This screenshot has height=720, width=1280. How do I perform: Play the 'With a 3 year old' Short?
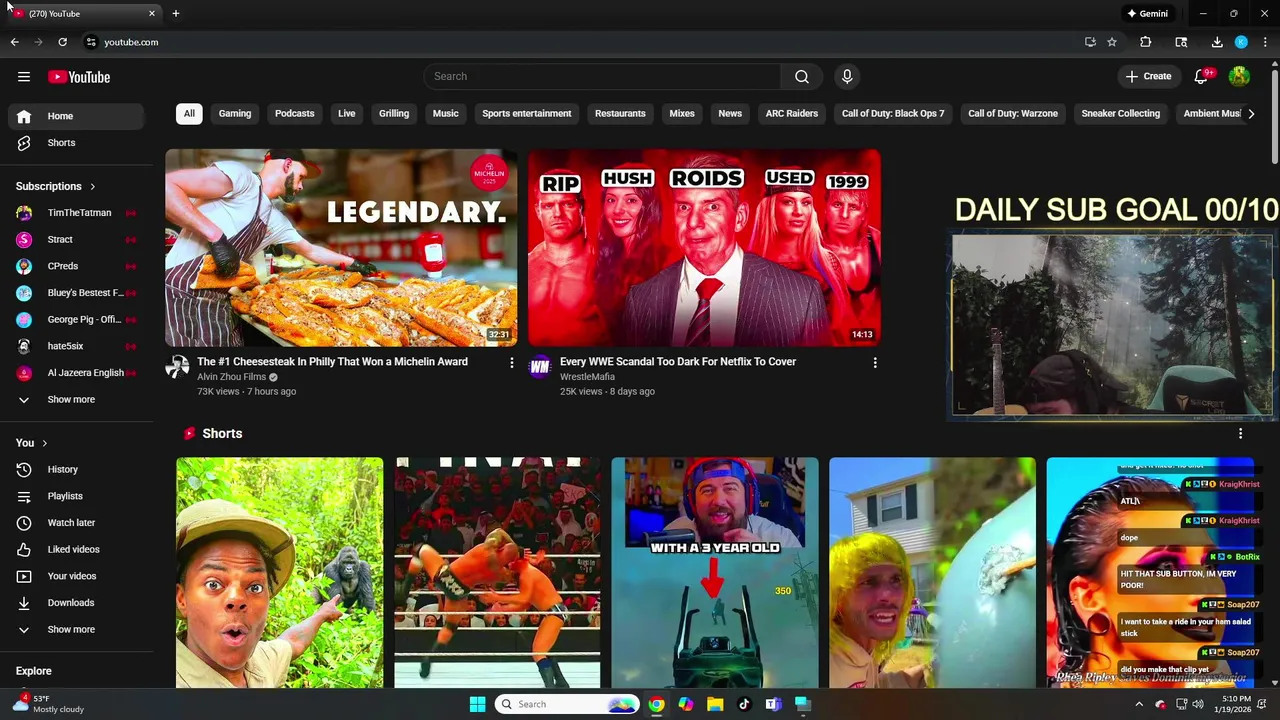pos(715,573)
